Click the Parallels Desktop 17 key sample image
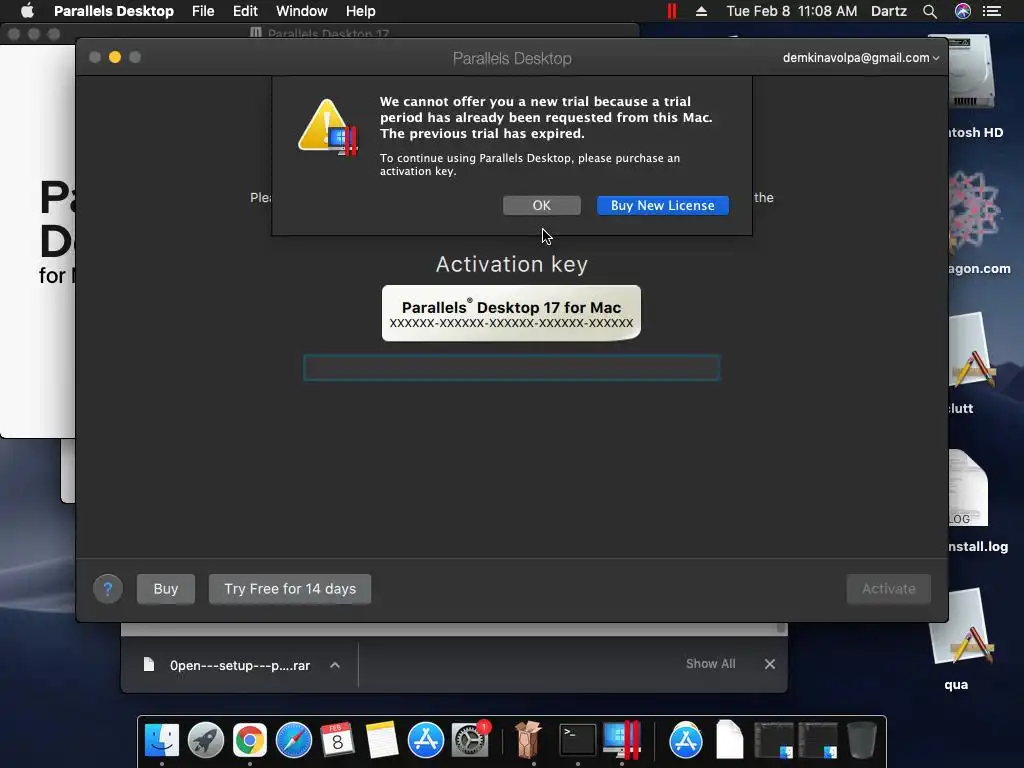Viewport: 1024px width, 768px height. pos(511,313)
